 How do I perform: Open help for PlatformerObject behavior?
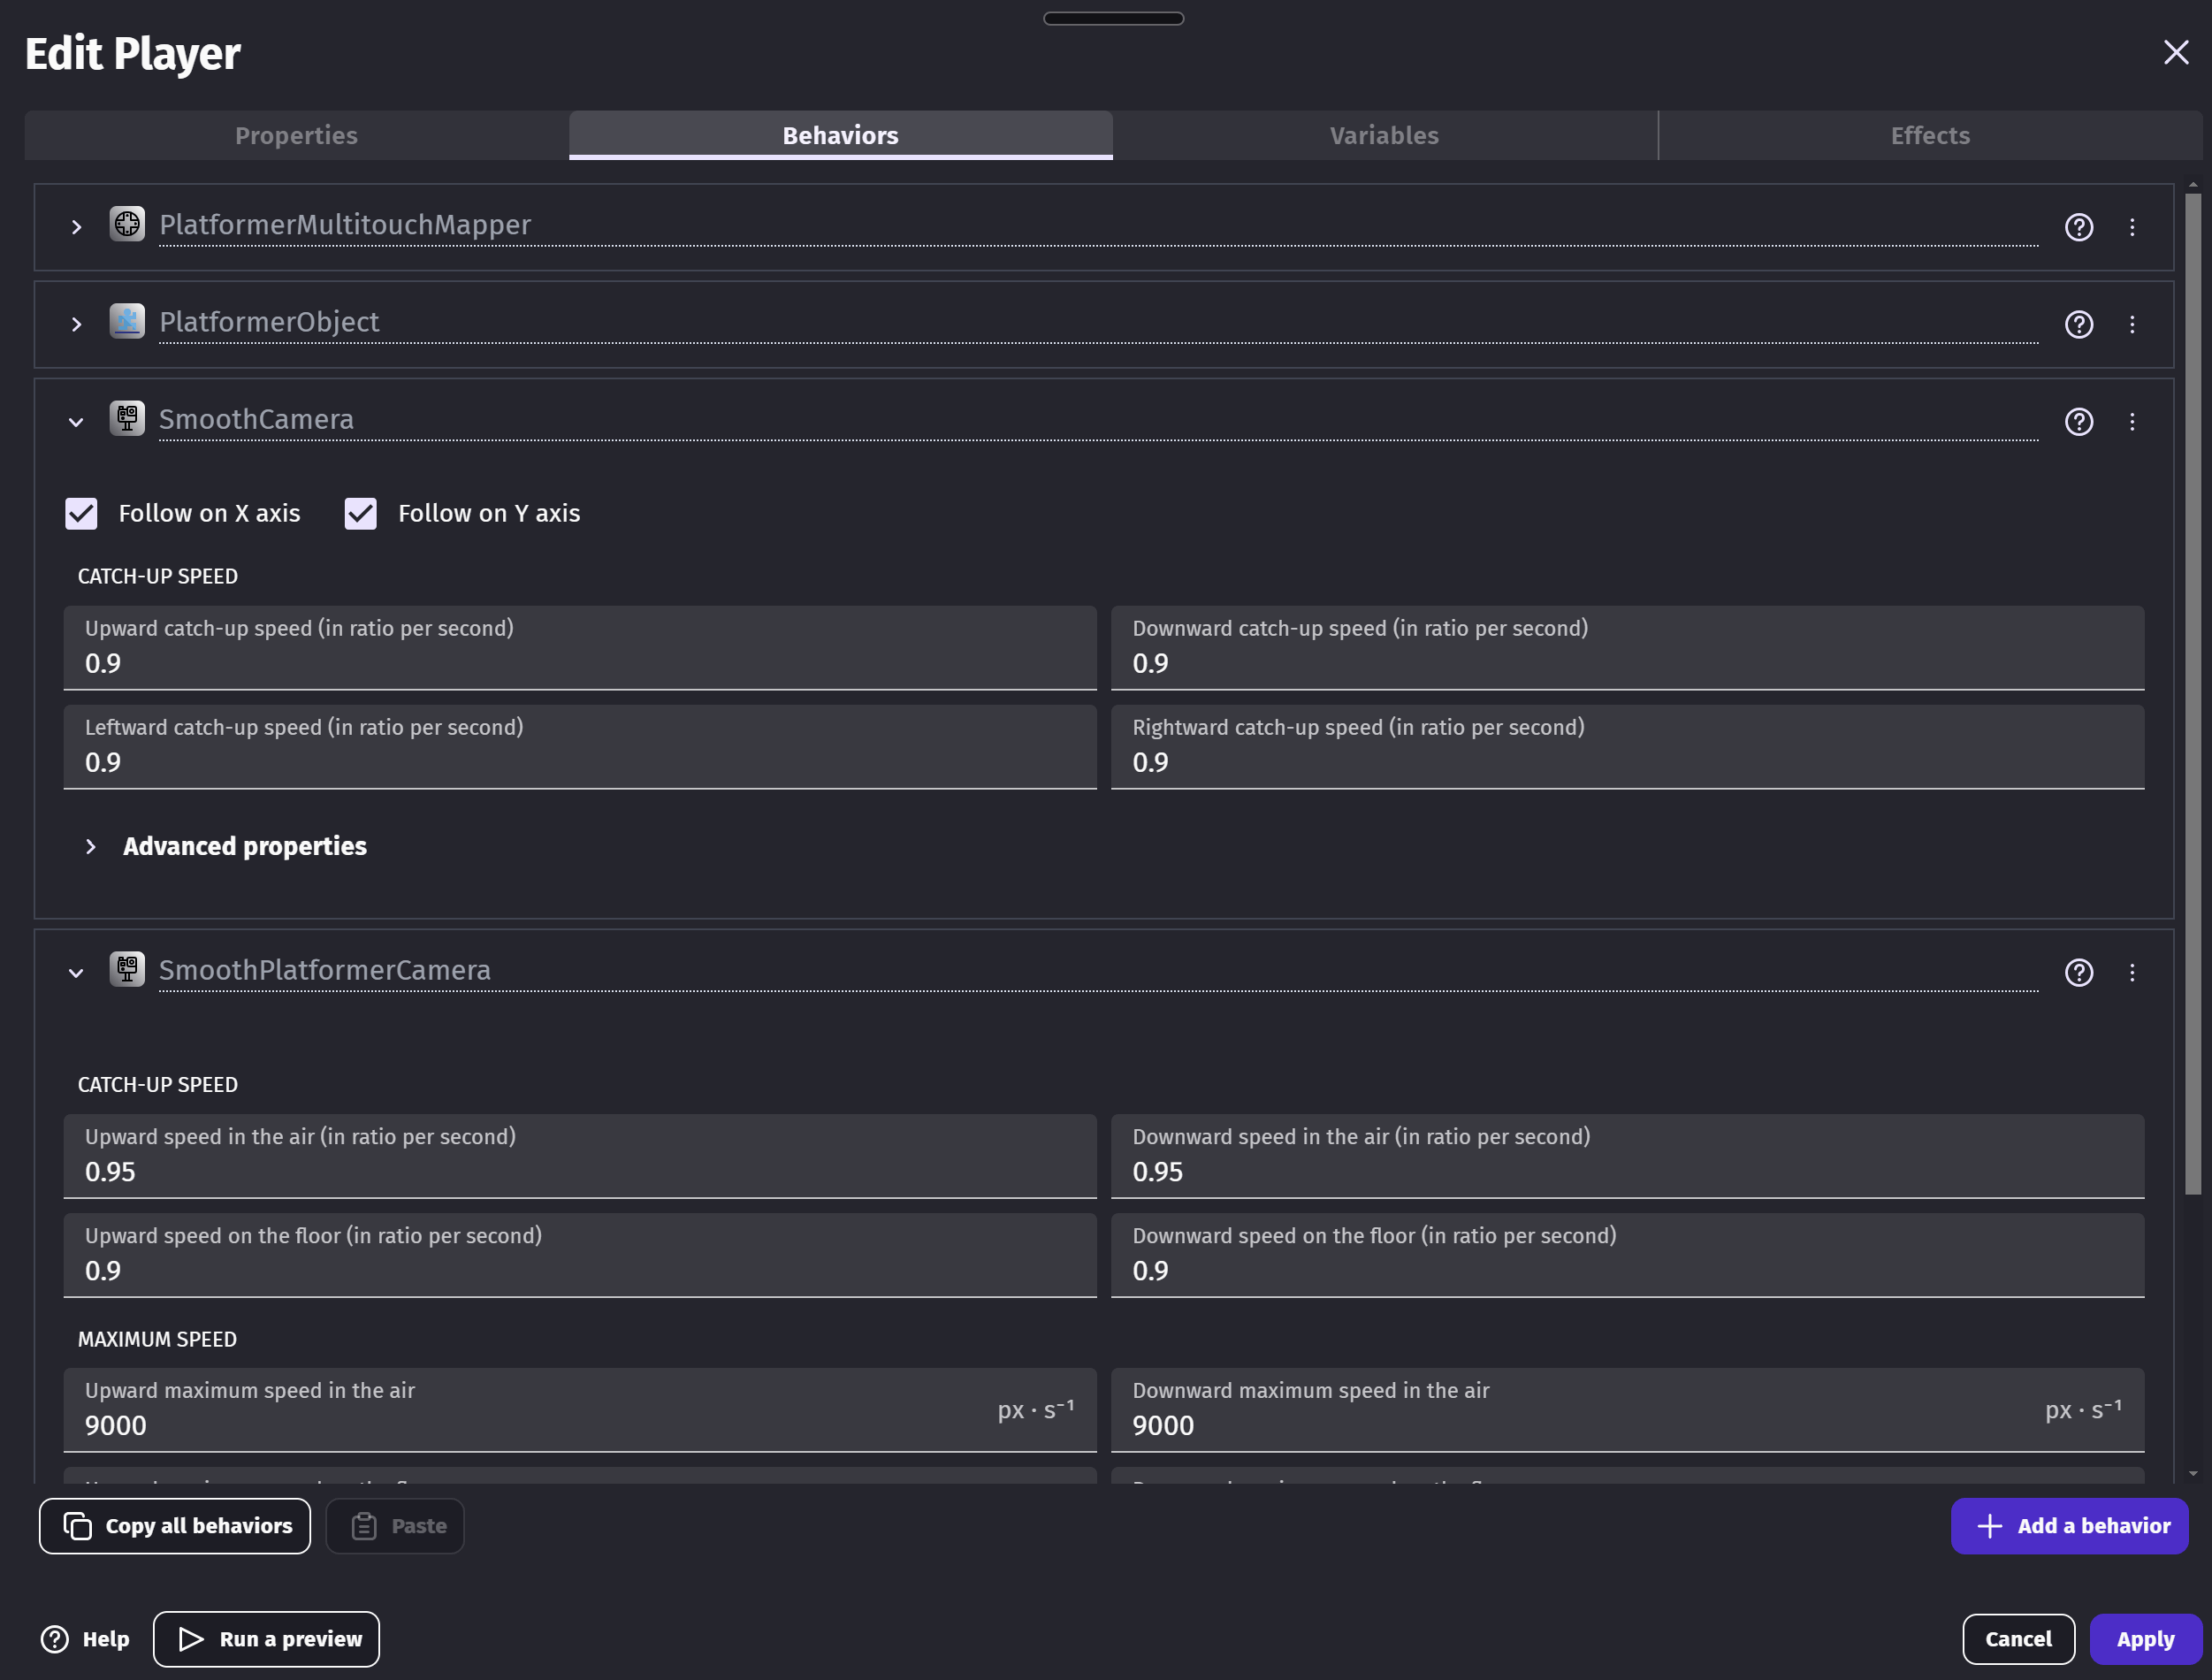coord(2078,324)
